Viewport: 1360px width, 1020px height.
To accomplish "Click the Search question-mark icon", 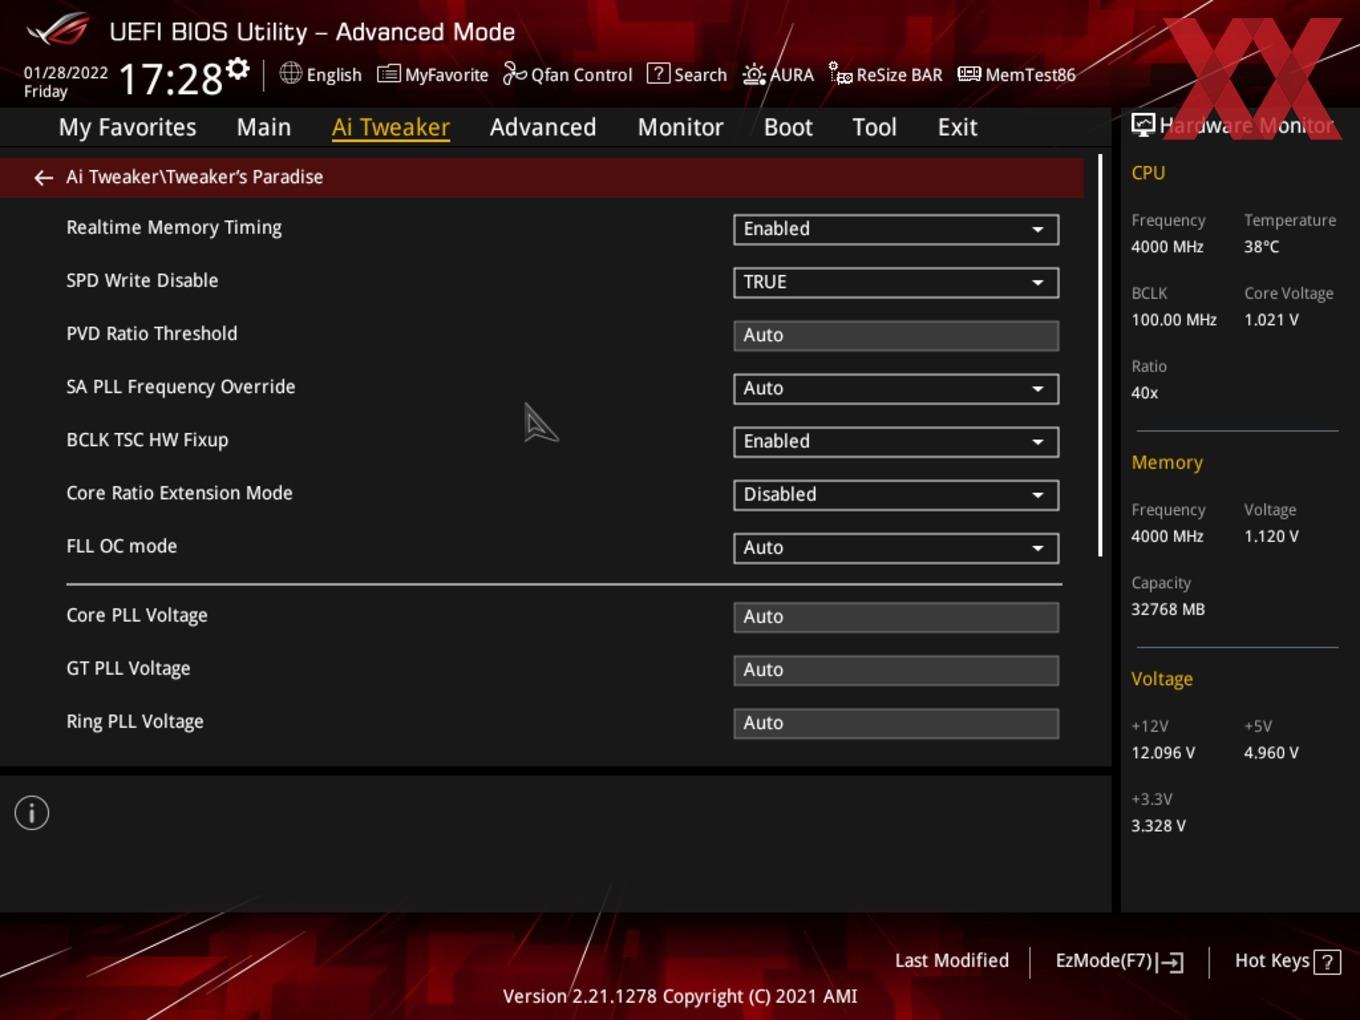I will click(x=658, y=73).
